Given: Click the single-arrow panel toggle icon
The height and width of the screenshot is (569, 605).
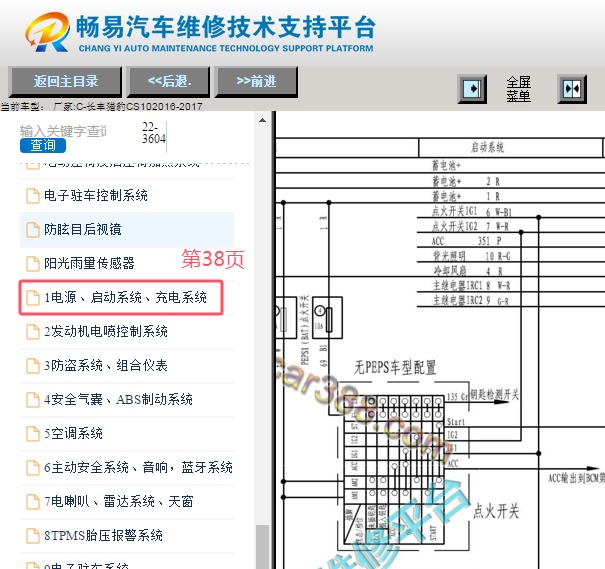Looking at the screenshot, I should 472,89.
